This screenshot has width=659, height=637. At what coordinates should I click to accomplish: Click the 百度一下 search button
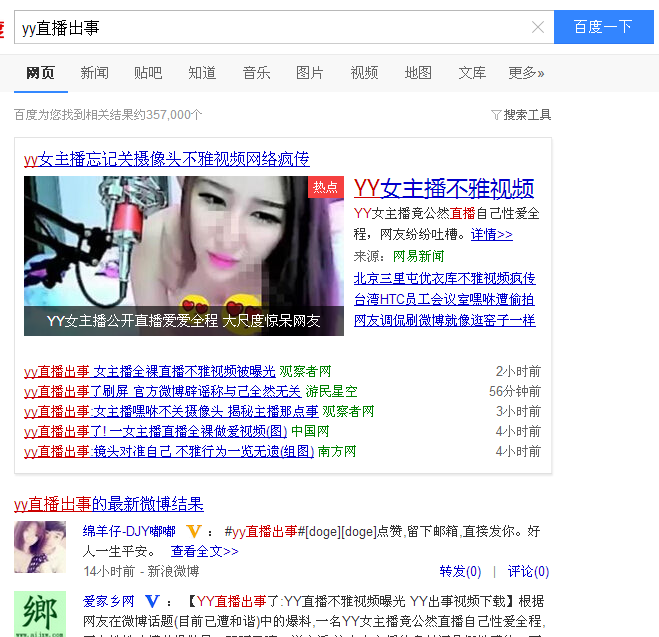click(604, 27)
